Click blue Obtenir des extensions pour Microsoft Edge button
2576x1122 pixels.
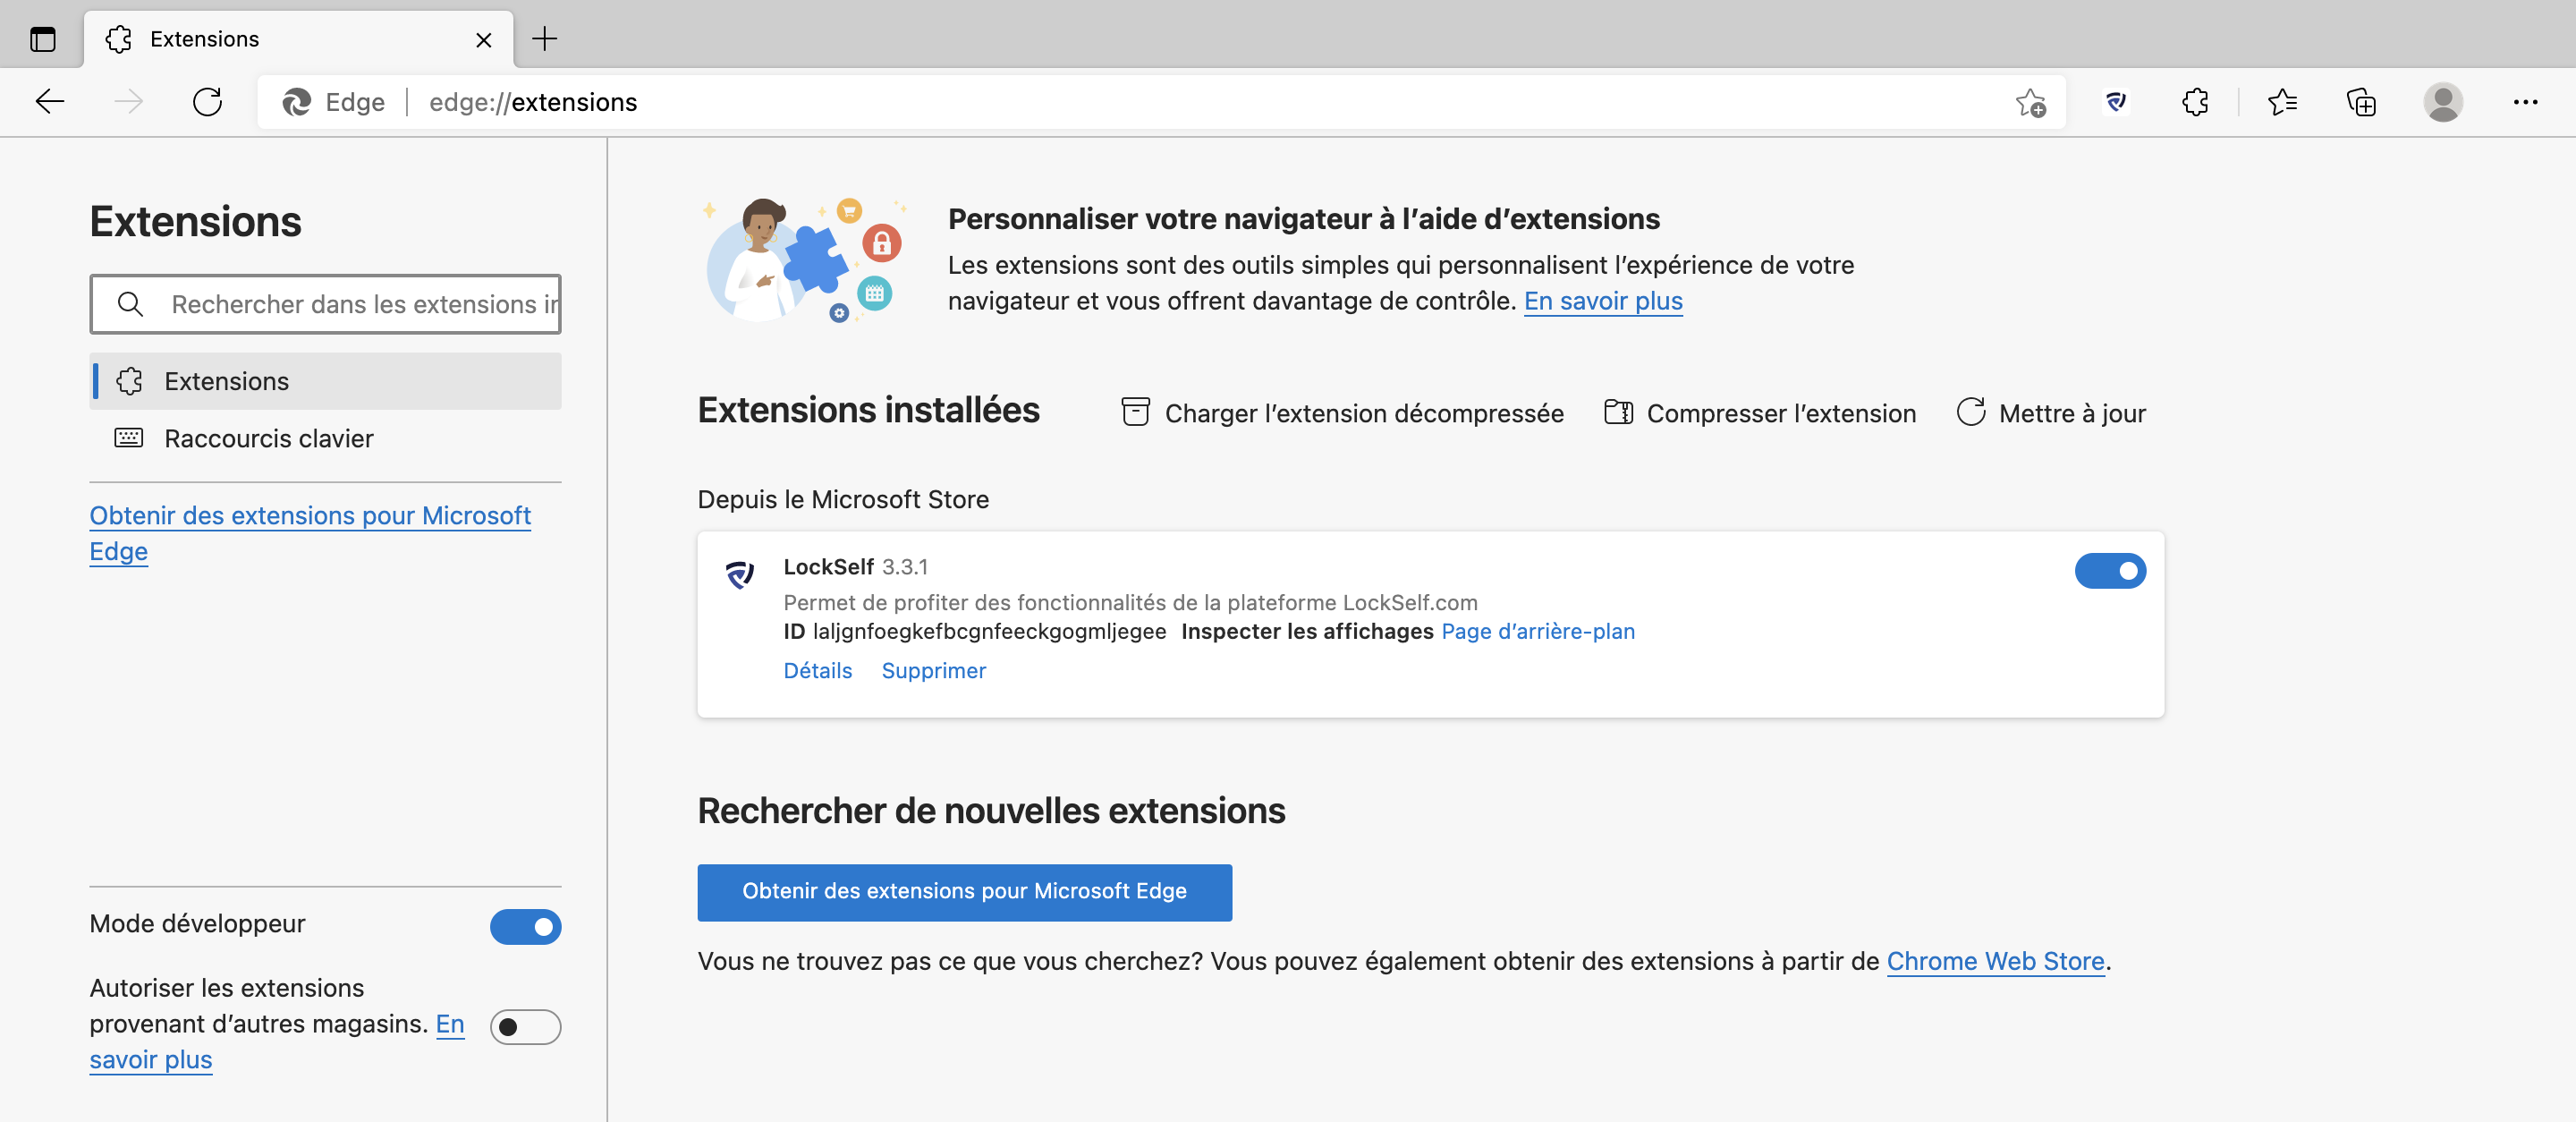point(964,892)
